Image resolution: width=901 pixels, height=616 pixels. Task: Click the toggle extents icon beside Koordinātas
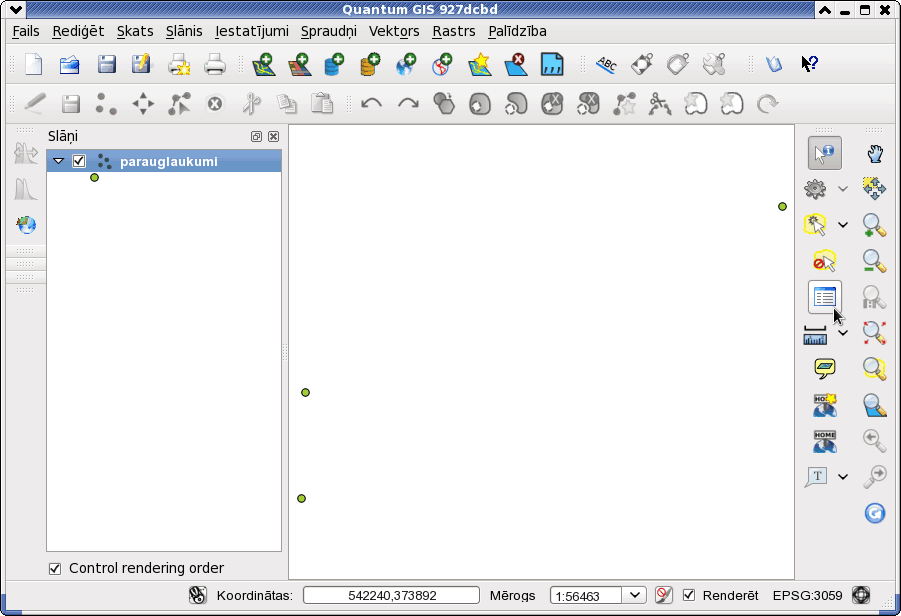(x=198, y=595)
